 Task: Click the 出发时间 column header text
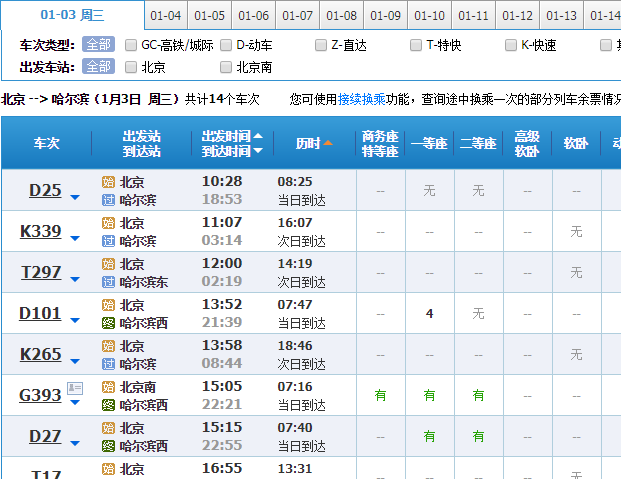click(x=226, y=136)
